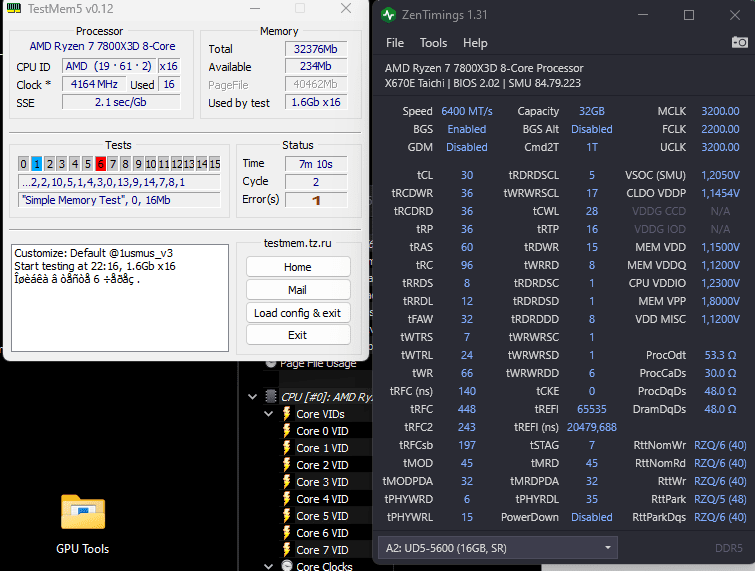Click the lightning icon next to Core 2 VID
Viewport: 755px width, 571px height.
pos(286,465)
